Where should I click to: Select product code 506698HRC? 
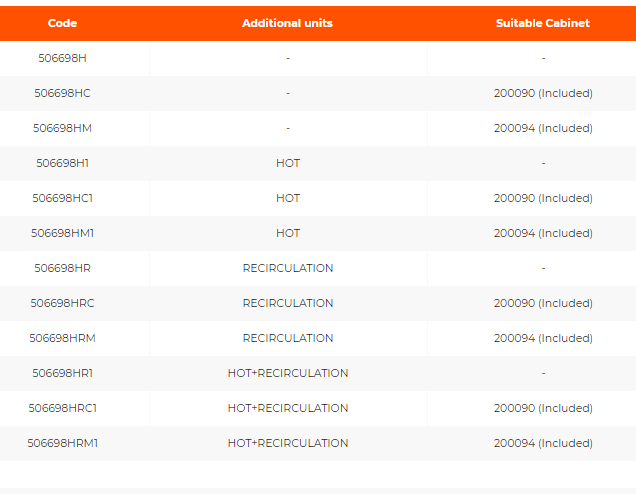click(62, 303)
